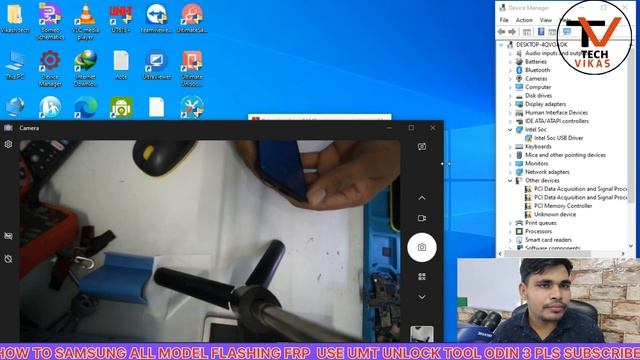Open Camera app settings gear
640x360 pixels.
coord(8,144)
